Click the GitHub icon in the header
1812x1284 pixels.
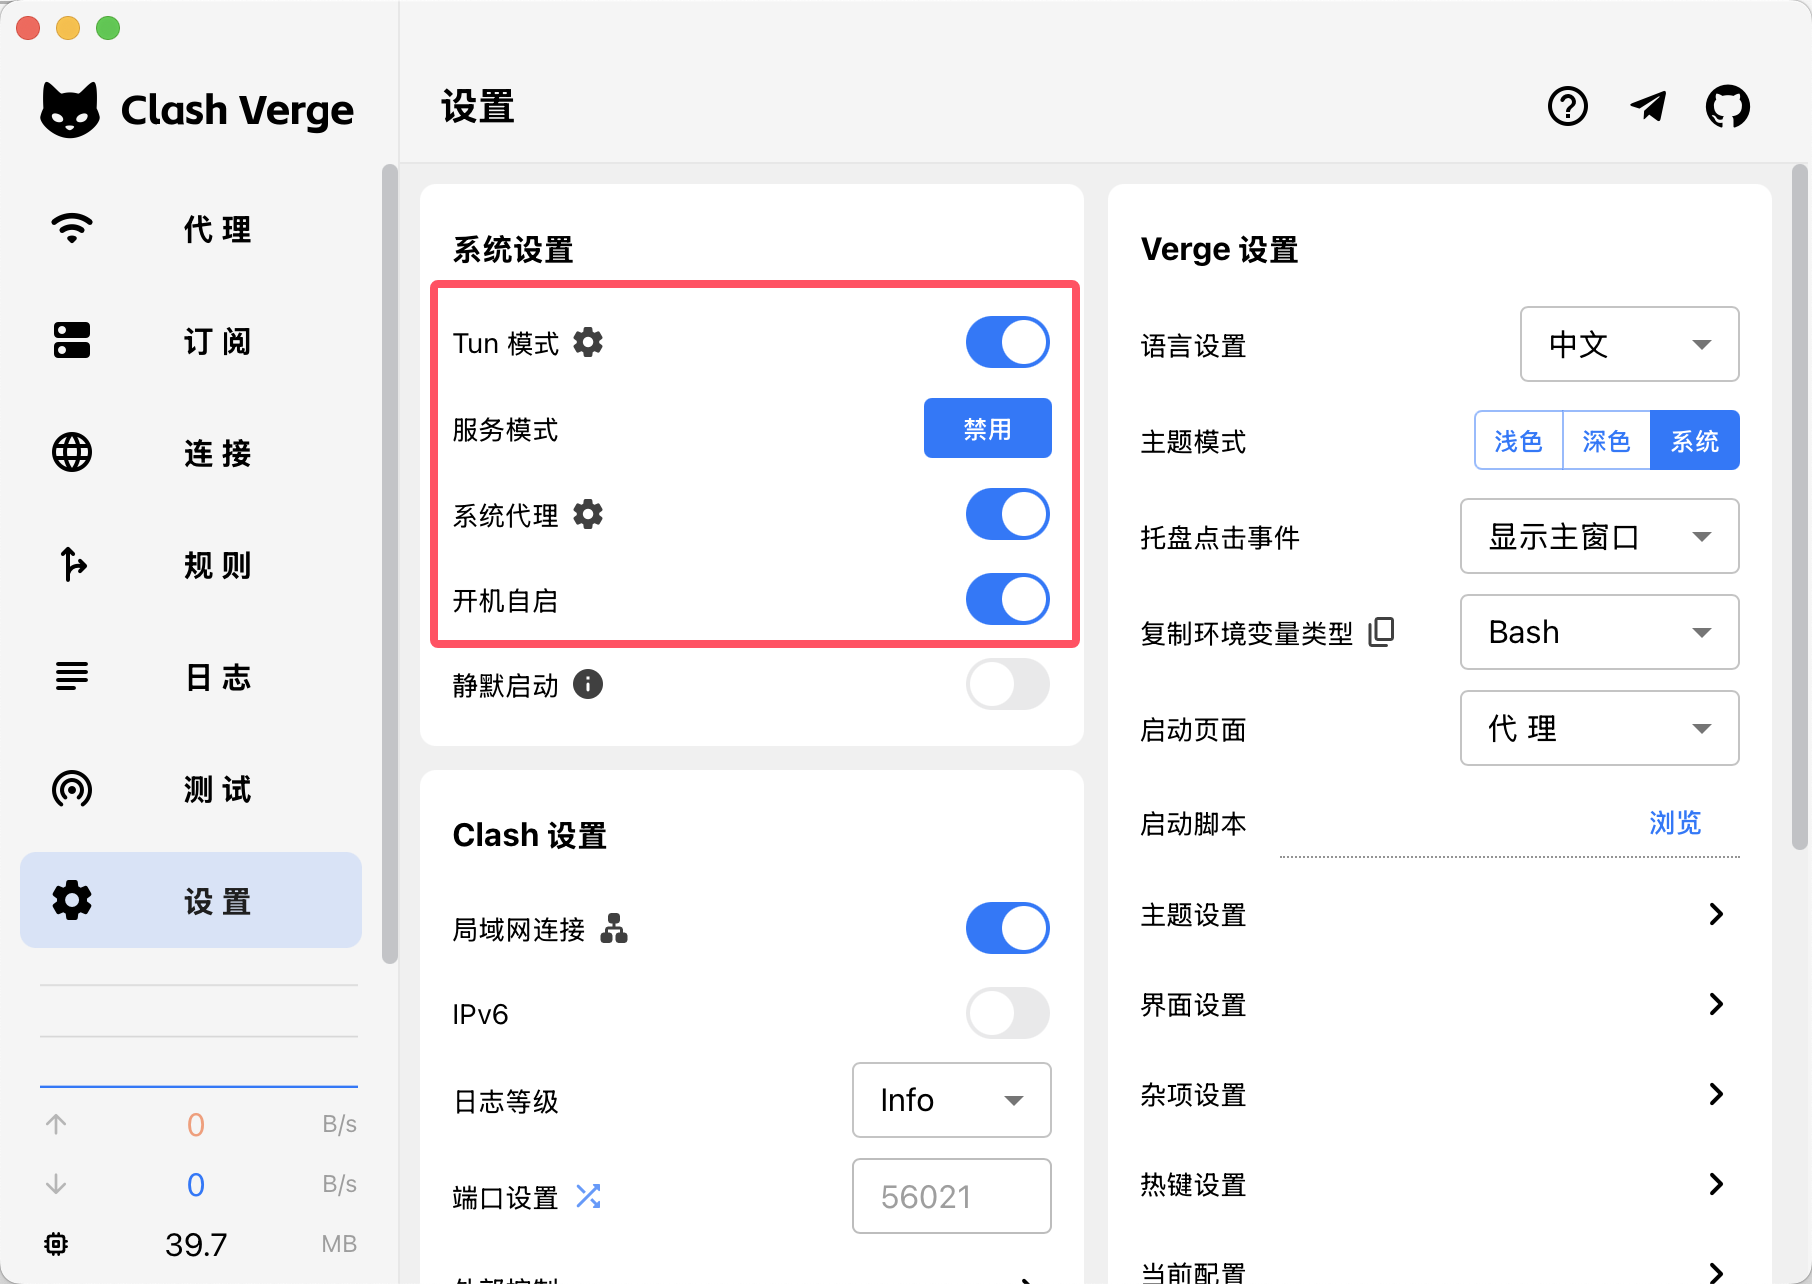coord(1728,106)
